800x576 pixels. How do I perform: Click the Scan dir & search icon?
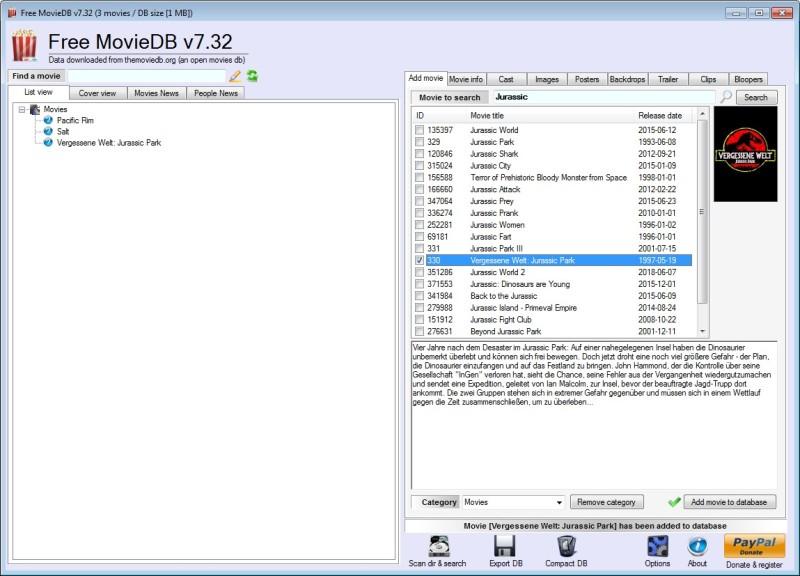(x=439, y=546)
